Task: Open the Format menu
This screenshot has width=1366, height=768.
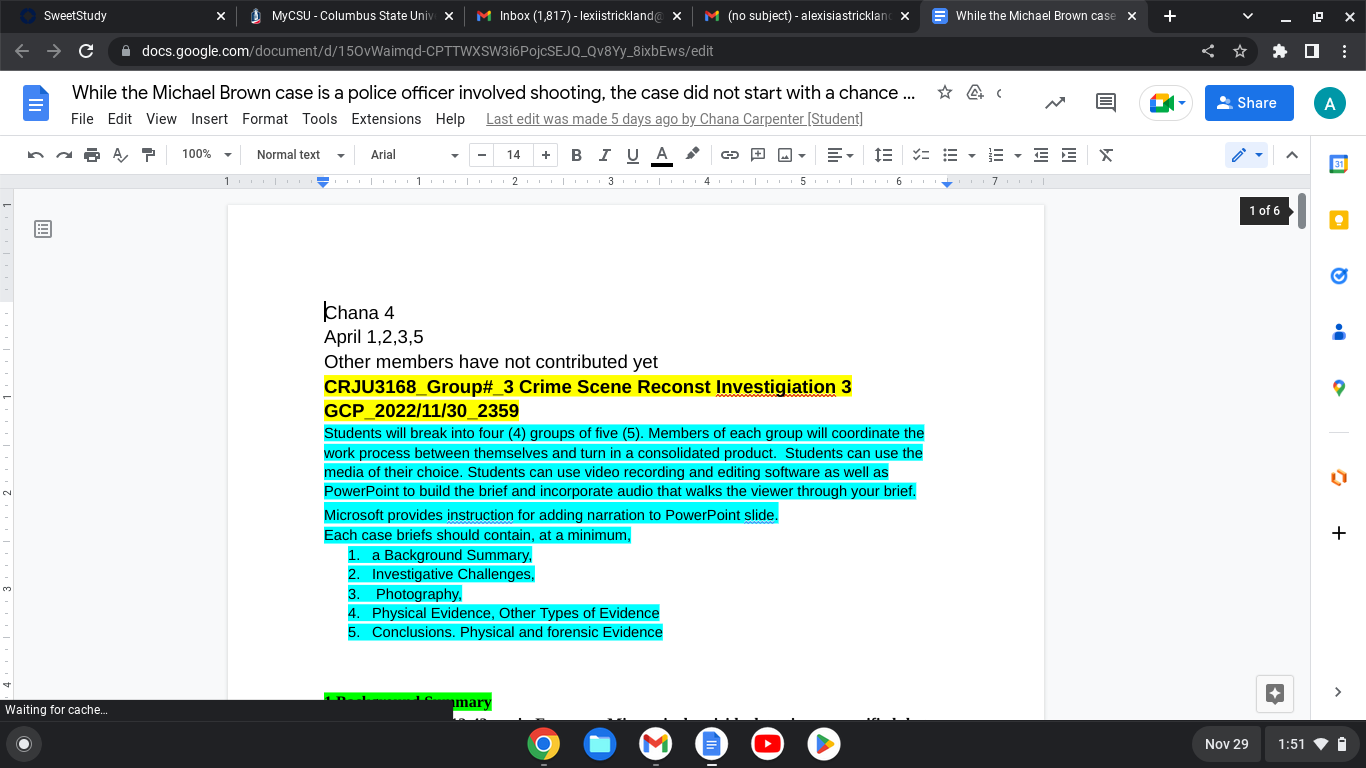Action: coord(265,119)
